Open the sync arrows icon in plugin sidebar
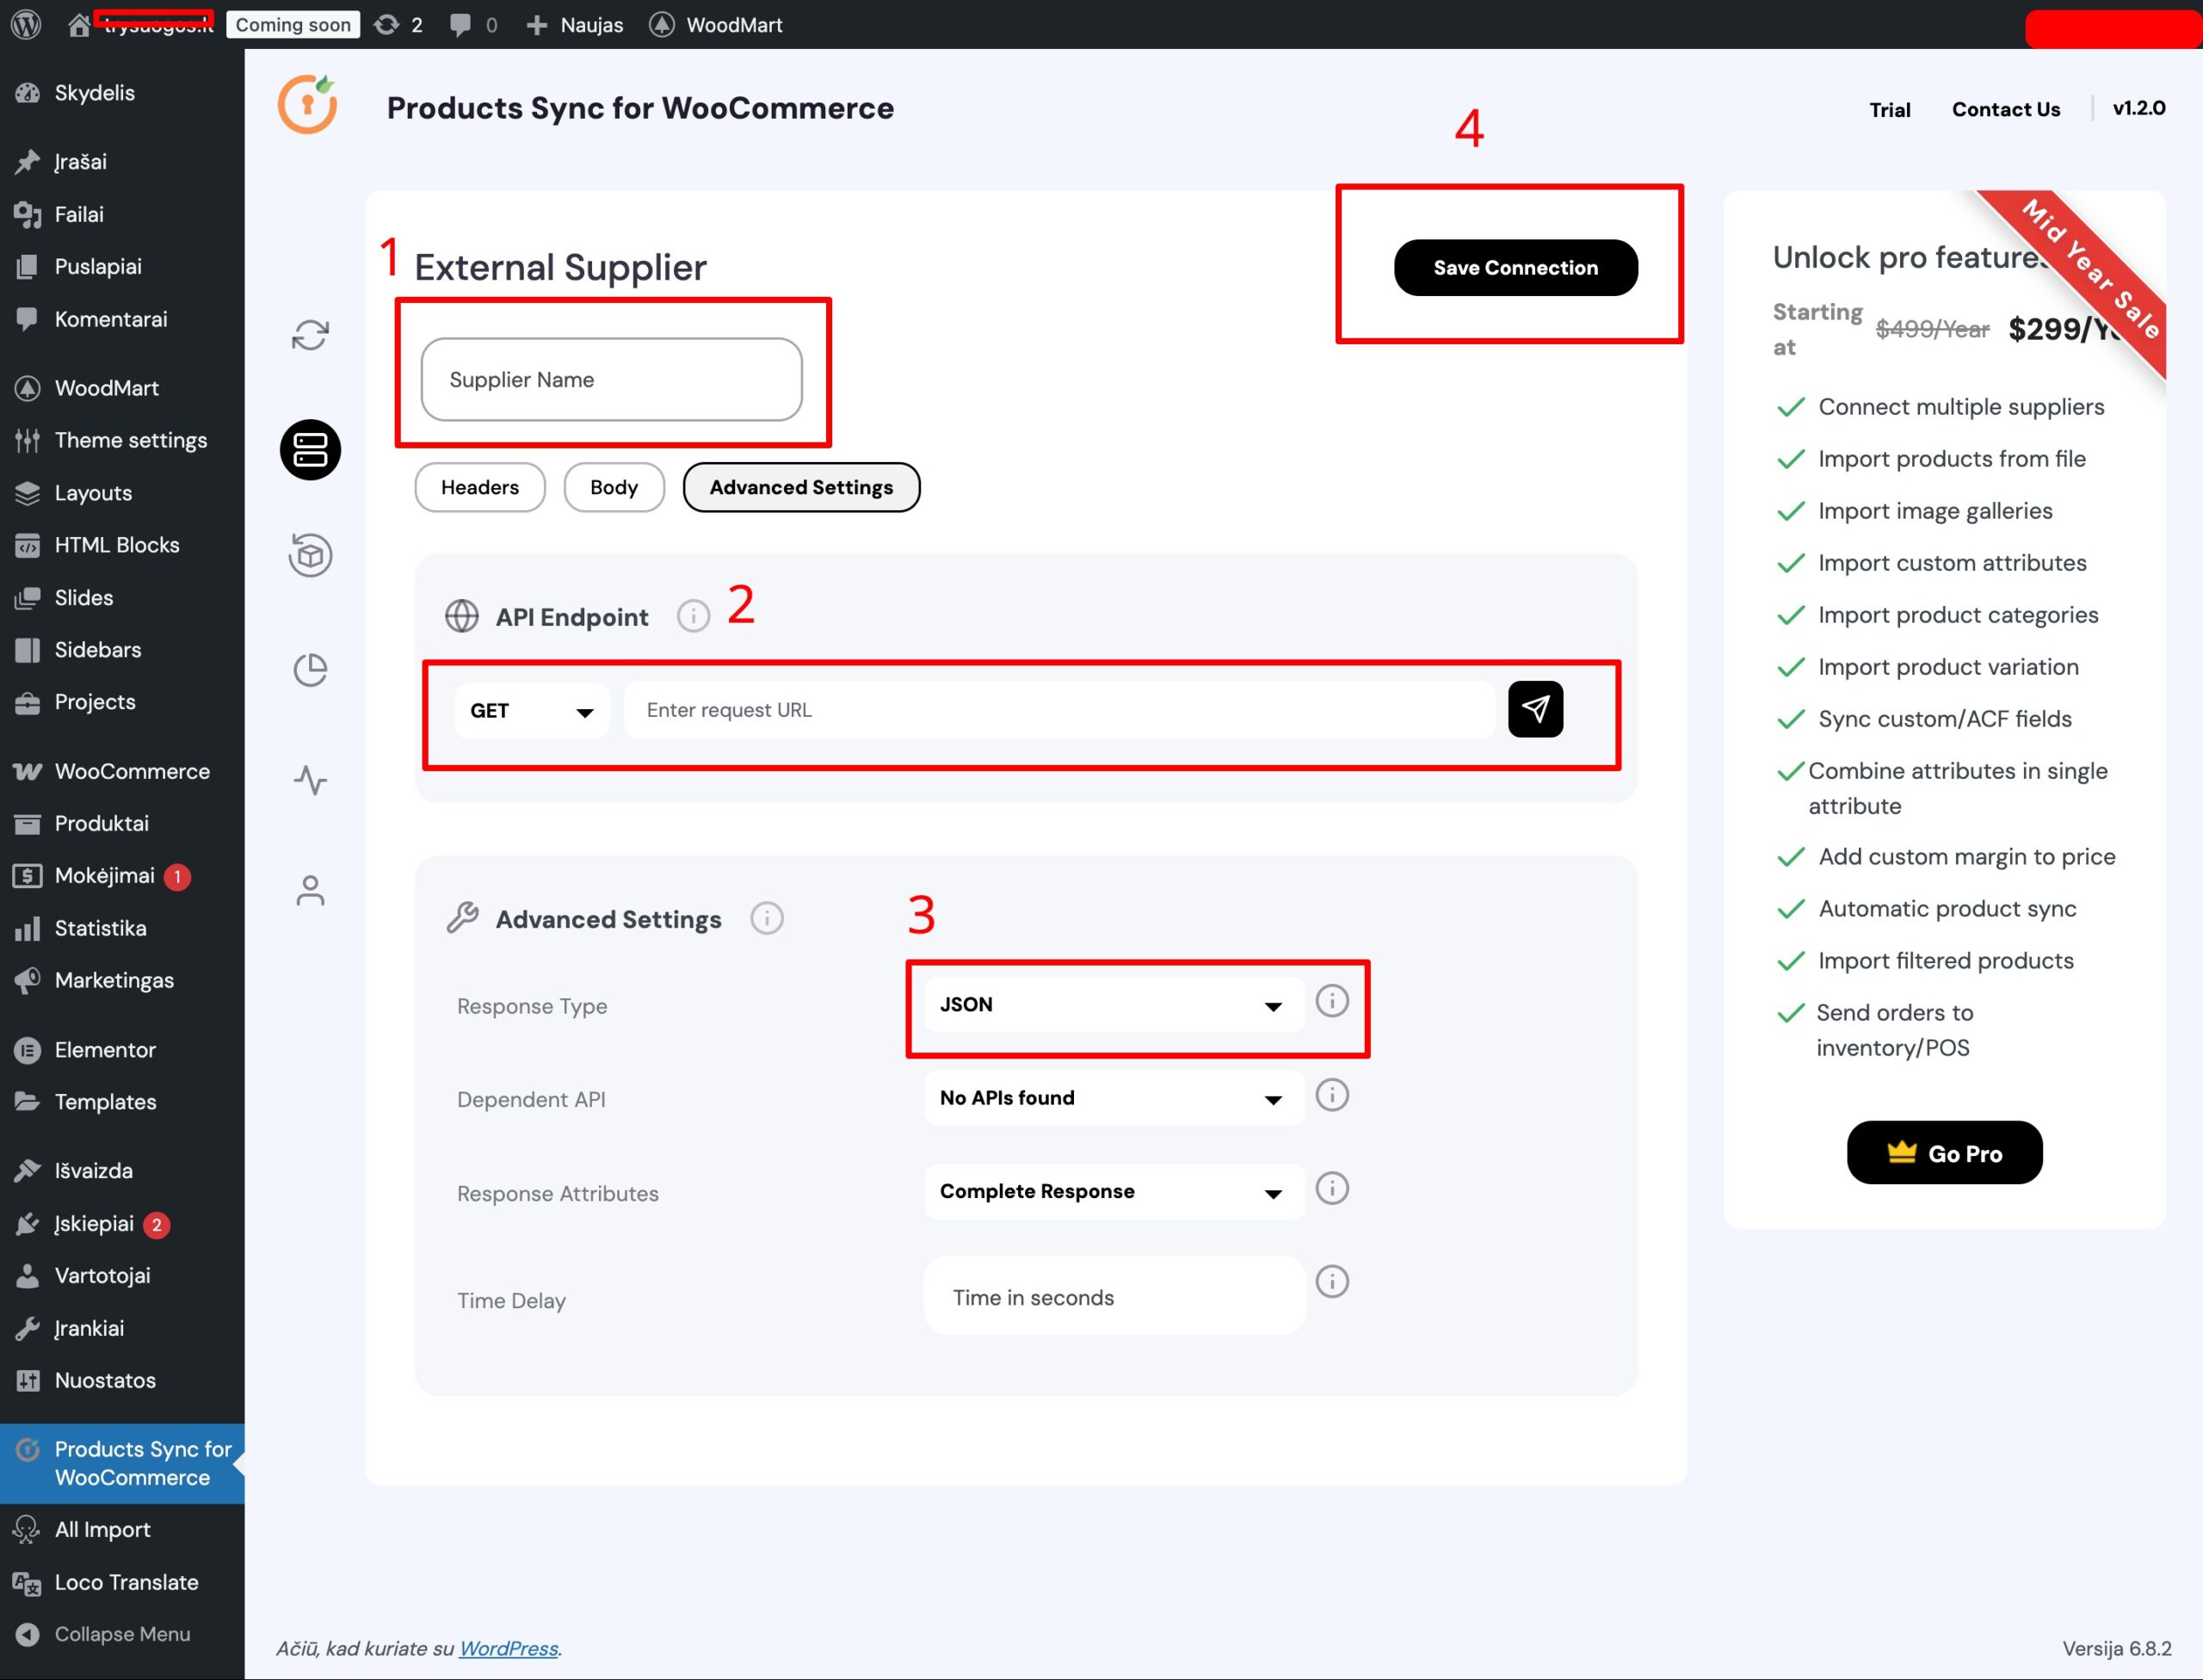 point(310,335)
